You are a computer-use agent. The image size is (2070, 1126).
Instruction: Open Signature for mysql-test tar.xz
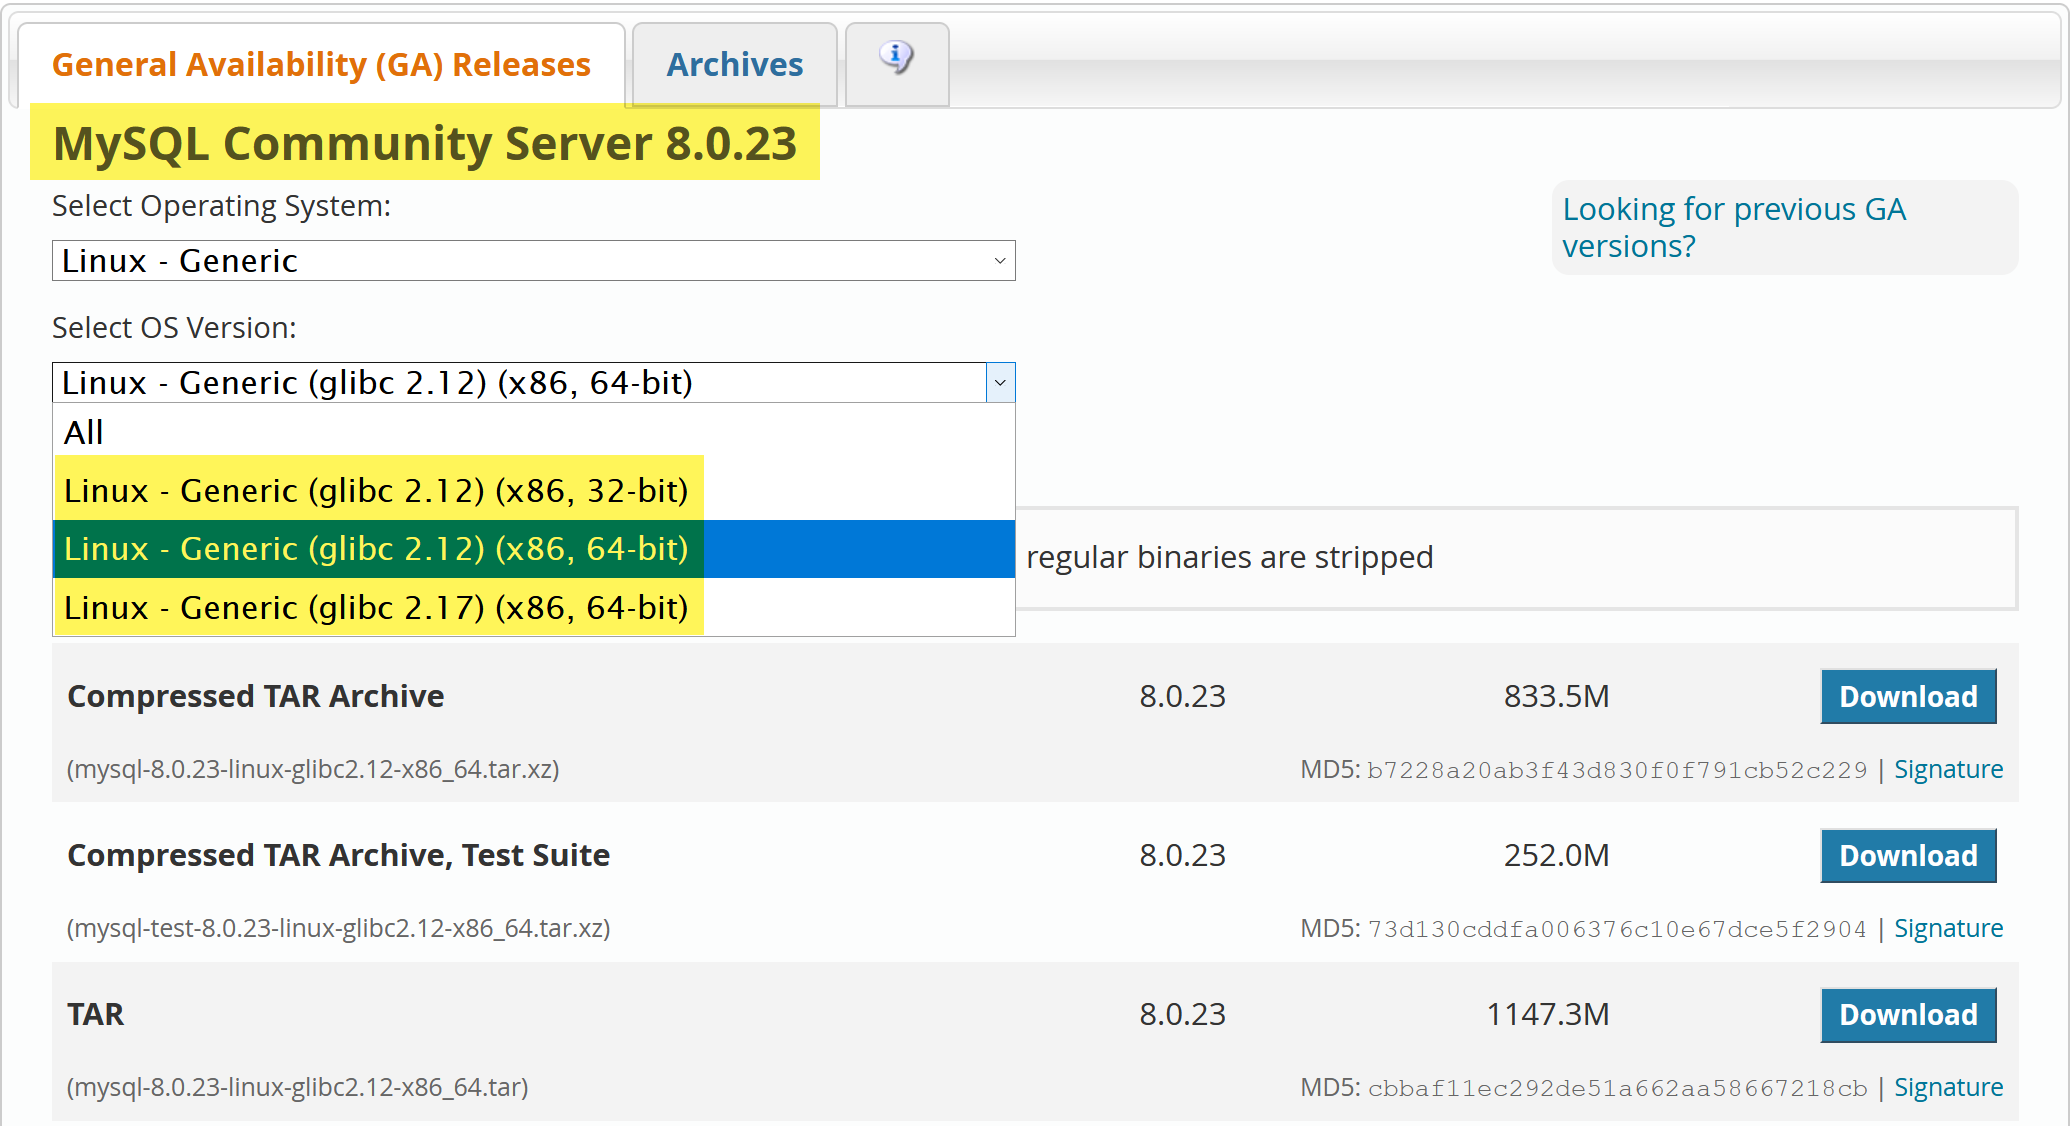tap(1947, 928)
